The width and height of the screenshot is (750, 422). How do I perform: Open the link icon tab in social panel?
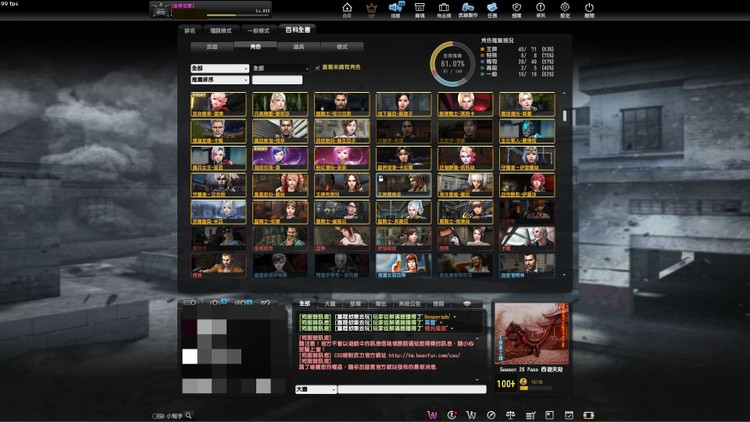point(266,302)
